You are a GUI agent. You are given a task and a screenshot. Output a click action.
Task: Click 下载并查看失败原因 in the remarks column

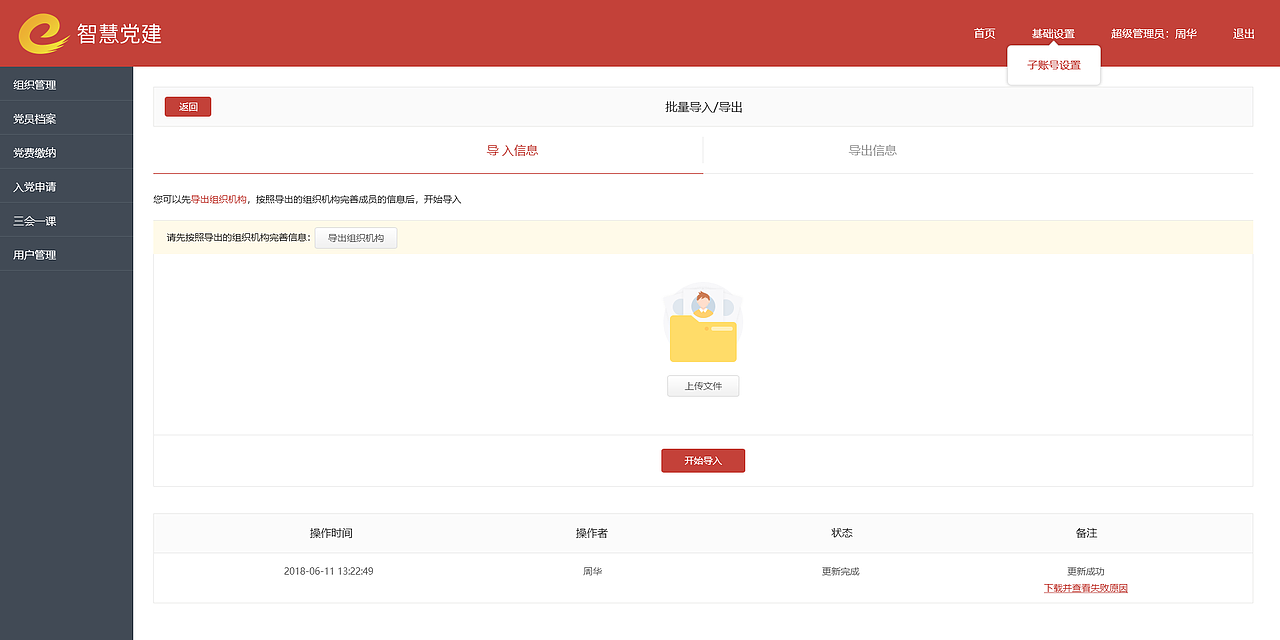tap(1085, 588)
